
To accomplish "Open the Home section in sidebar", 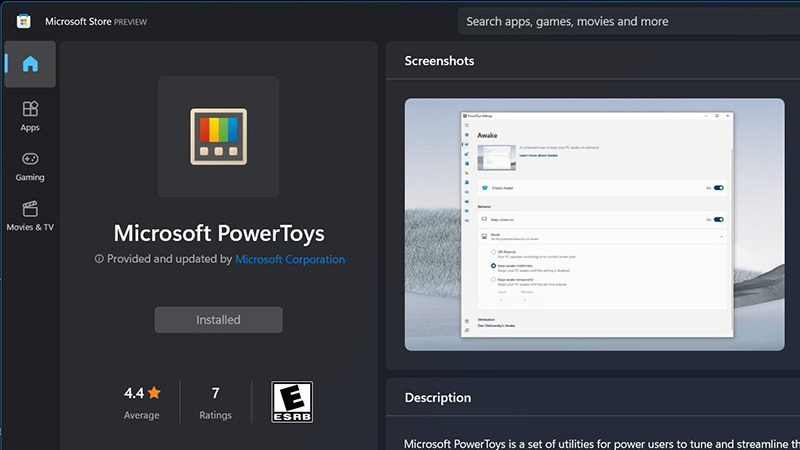I will [30, 64].
